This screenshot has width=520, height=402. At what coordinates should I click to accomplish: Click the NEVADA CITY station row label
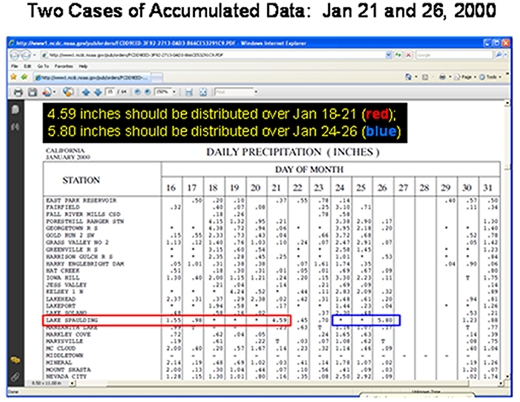coord(66,376)
